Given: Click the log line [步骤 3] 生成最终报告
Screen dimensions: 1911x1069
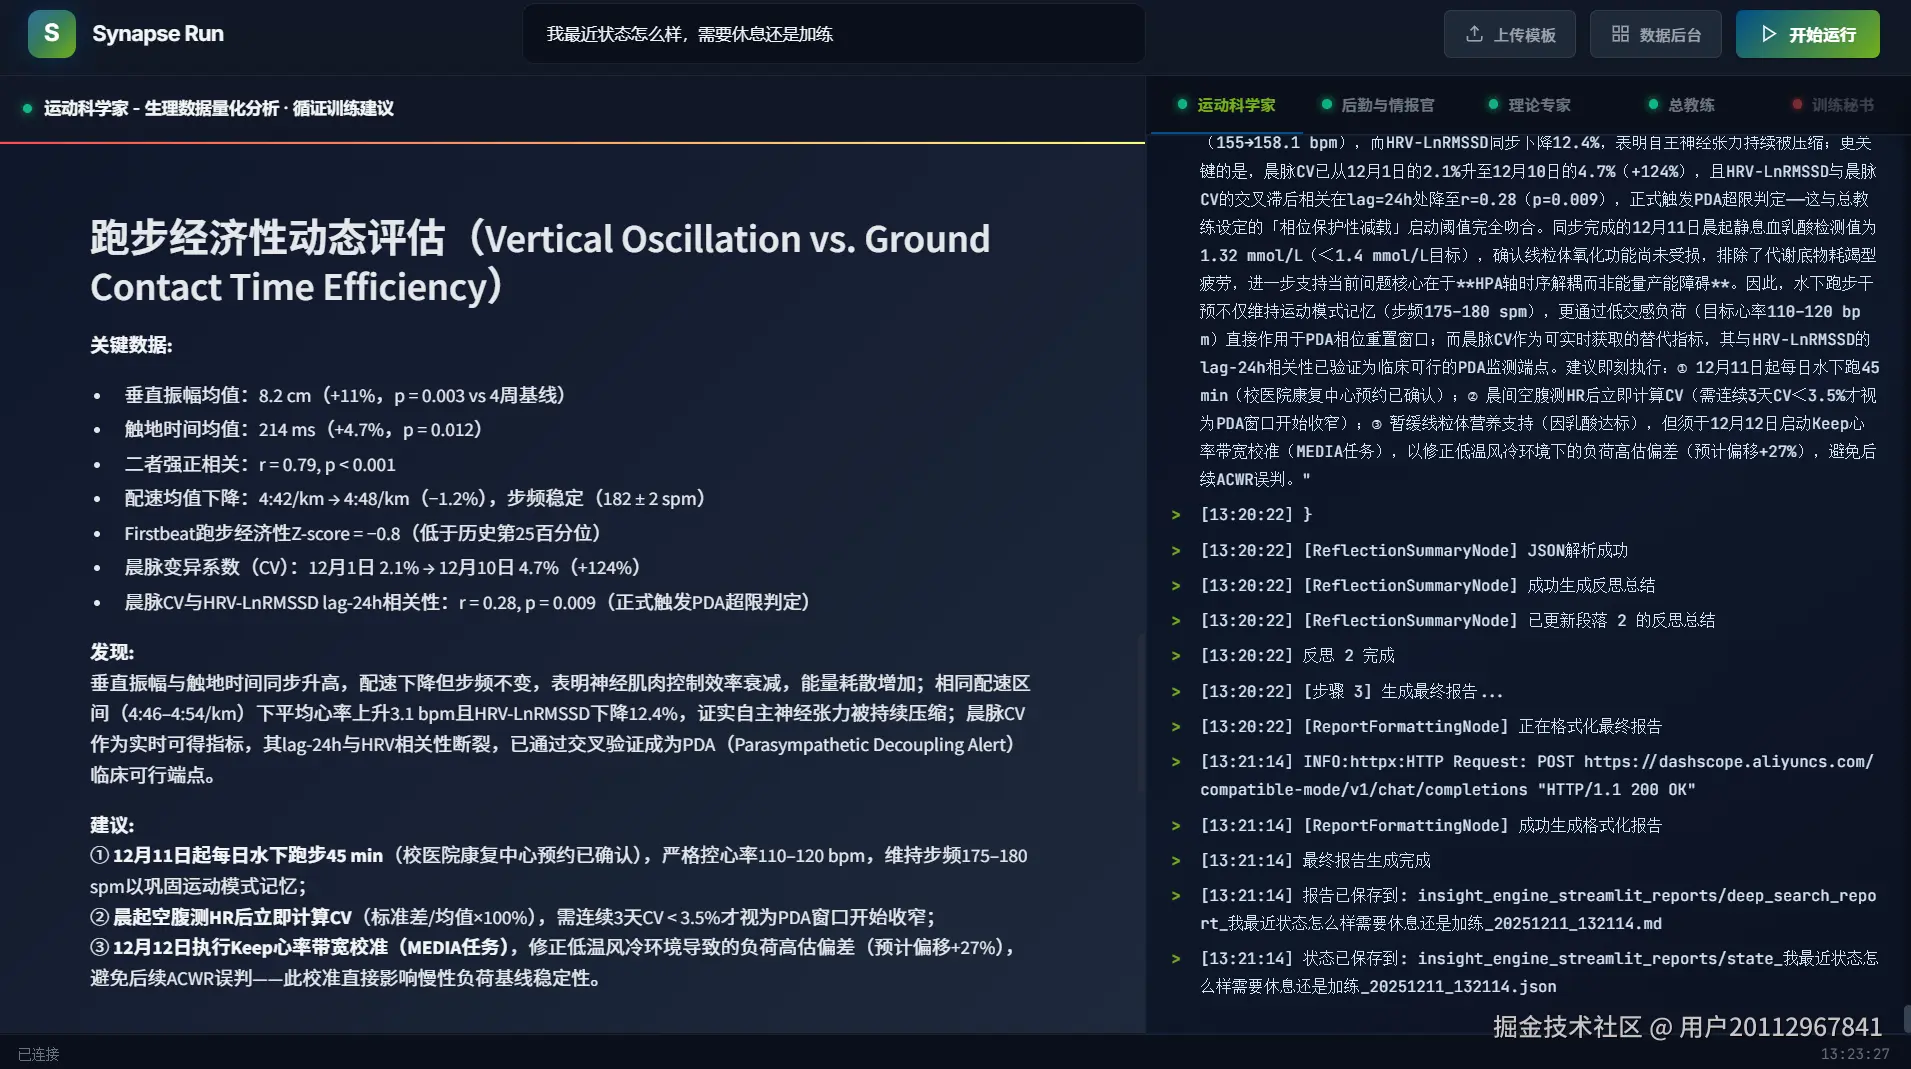Looking at the screenshot, I should (x=1351, y=691).
